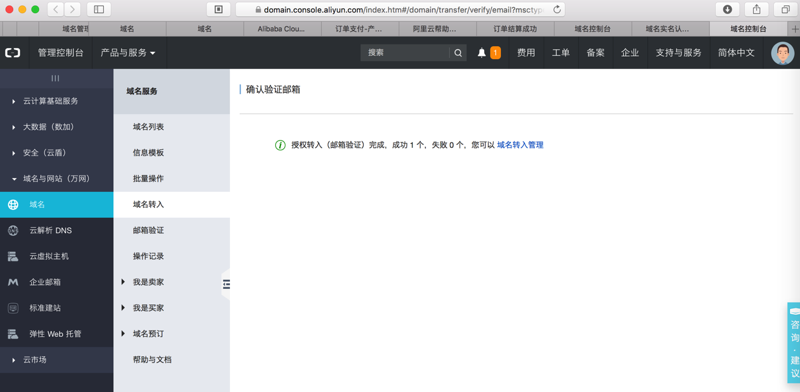800x392 pixels.
Task: Switch to the 订单结算成功 tab
Action: click(515, 29)
